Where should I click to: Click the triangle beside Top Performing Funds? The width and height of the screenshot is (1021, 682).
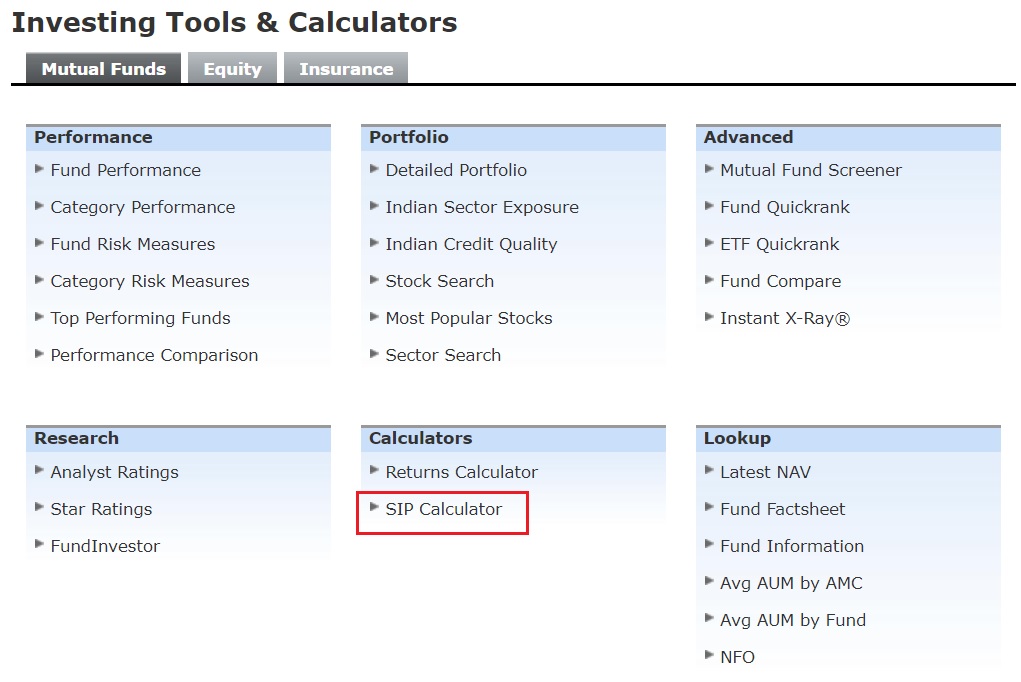40,317
